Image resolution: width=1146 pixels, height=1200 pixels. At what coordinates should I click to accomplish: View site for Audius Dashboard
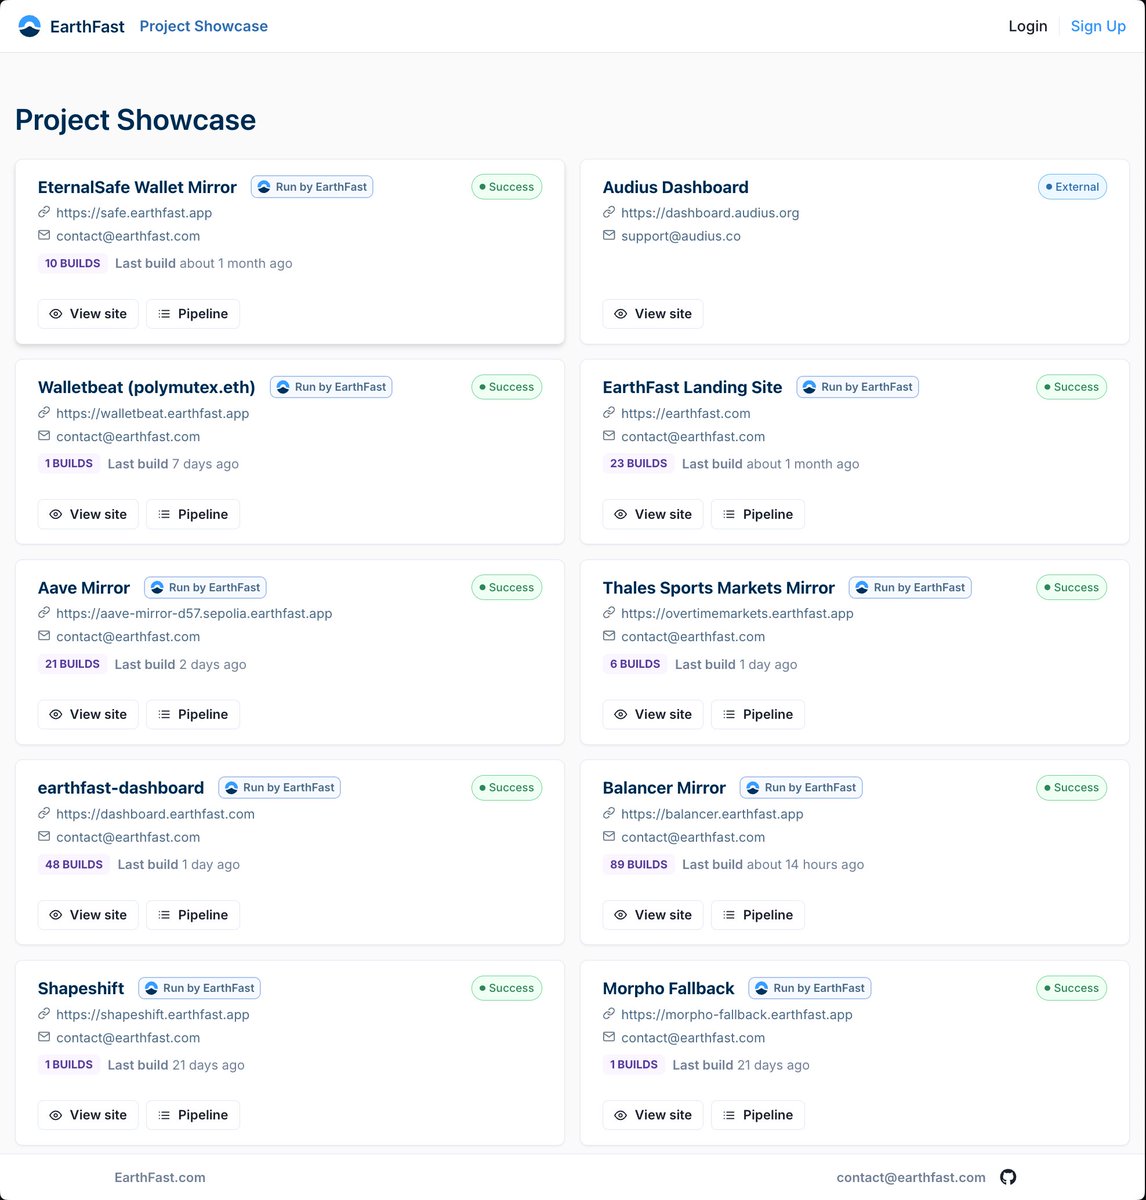click(653, 314)
